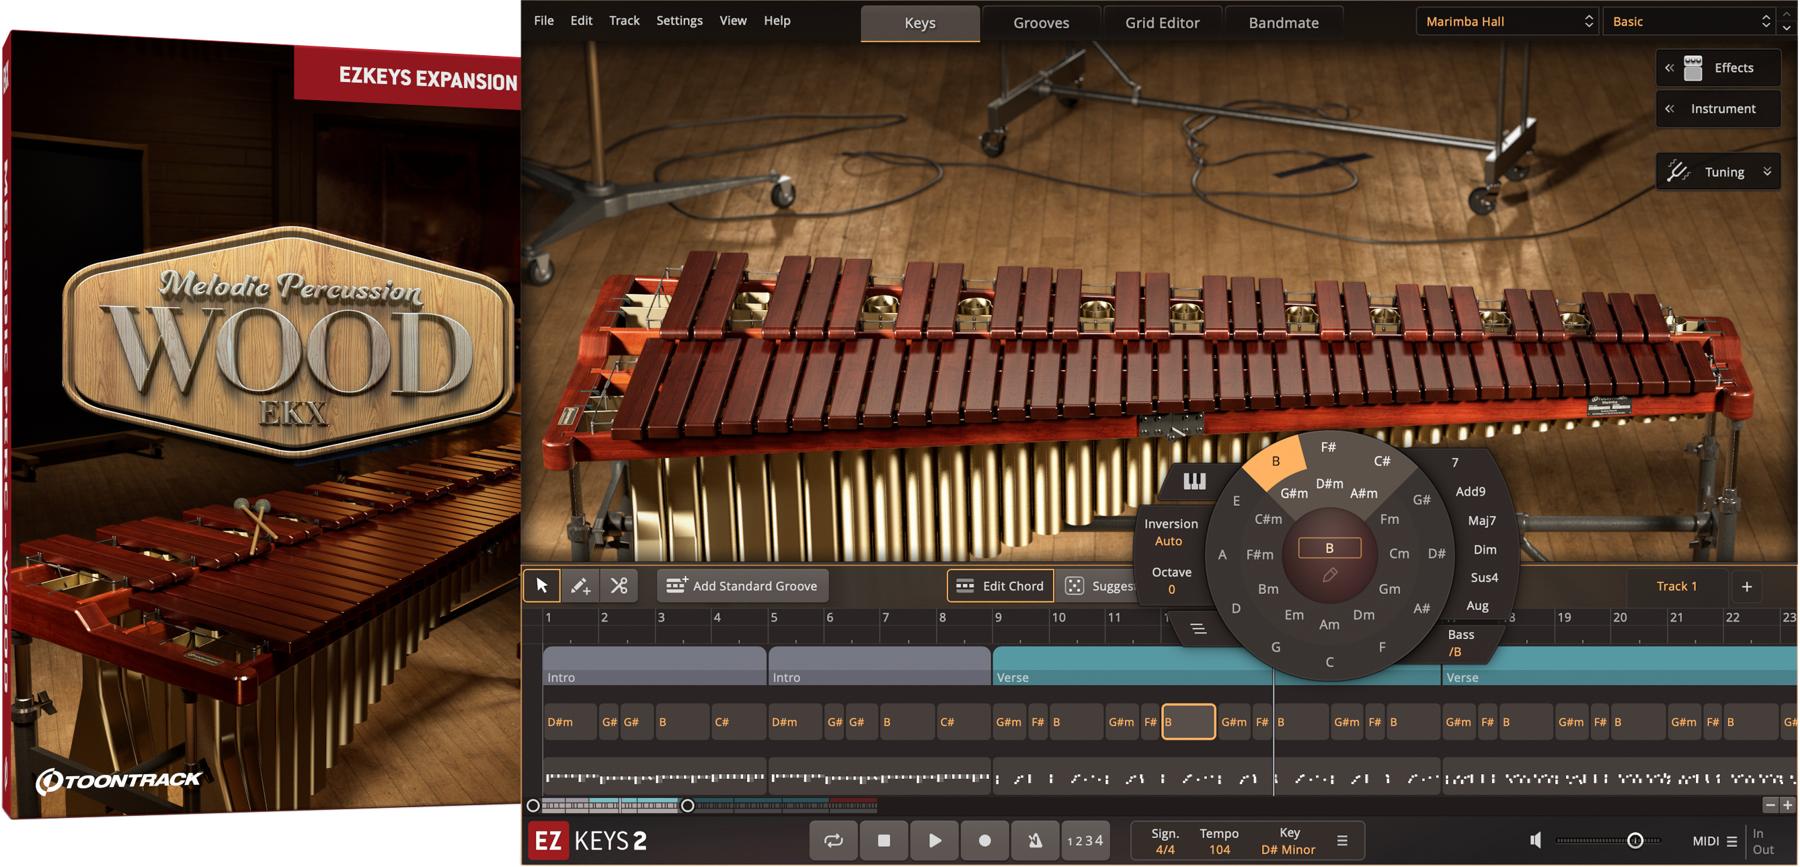Add a new track with plus button

point(1747,587)
